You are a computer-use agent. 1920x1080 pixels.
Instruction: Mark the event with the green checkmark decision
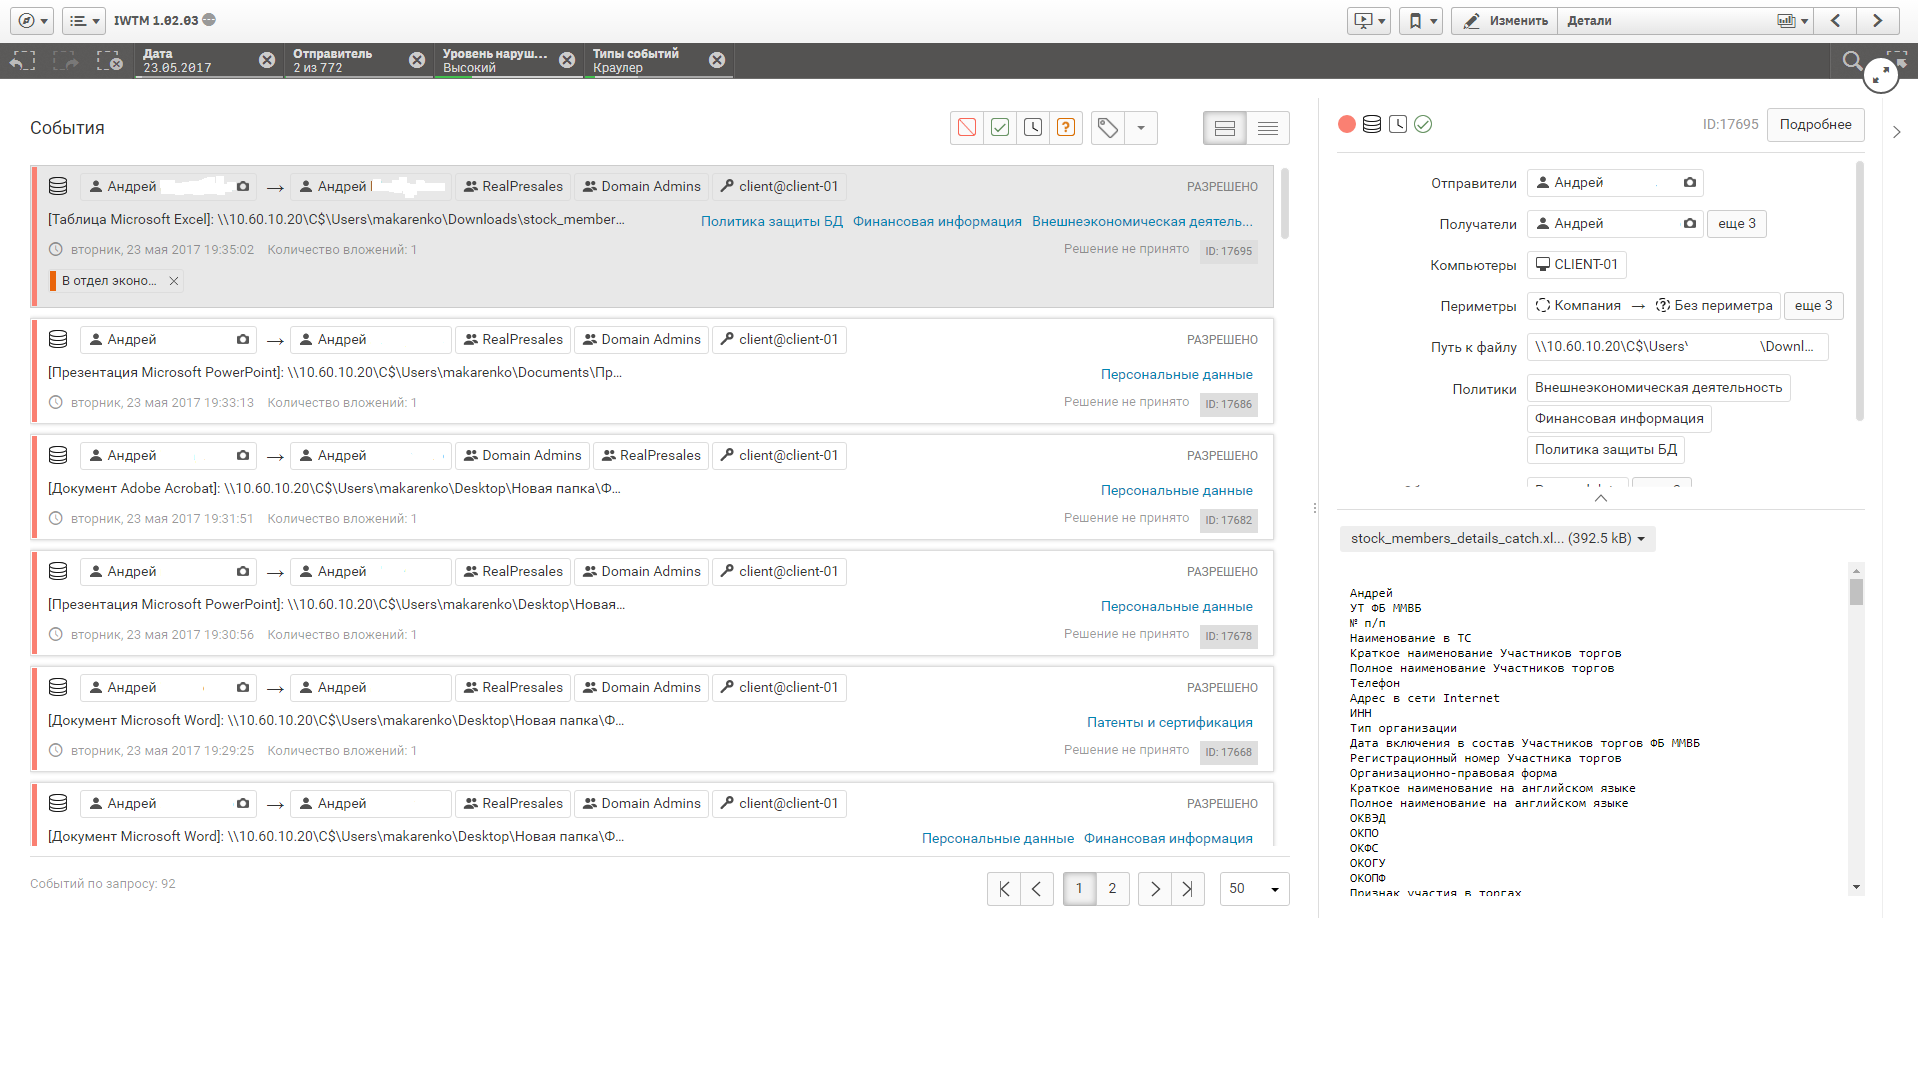point(1000,128)
